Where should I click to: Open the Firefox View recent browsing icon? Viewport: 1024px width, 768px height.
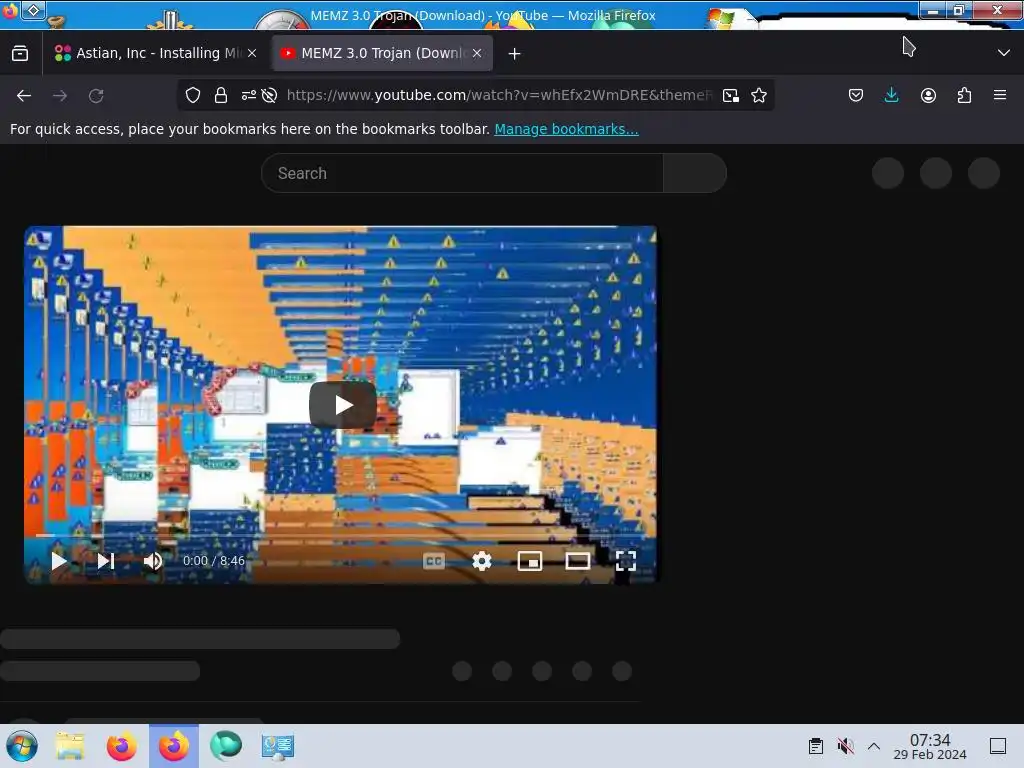pos(20,54)
